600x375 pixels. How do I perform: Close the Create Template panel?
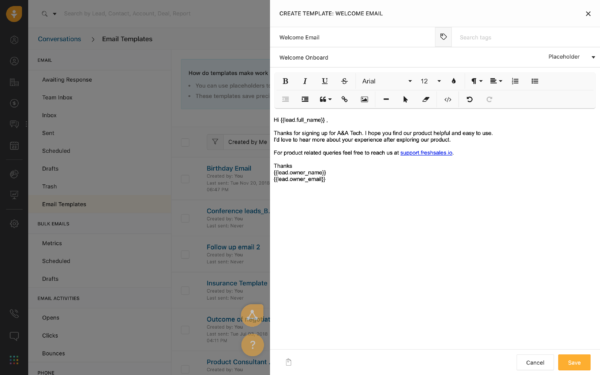tap(588, 14)
